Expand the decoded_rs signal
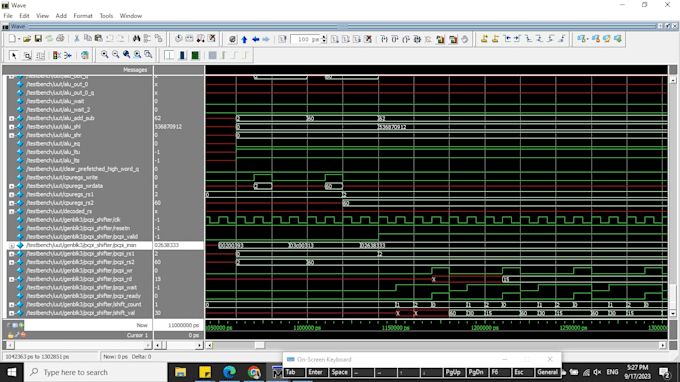 (11, 212)
